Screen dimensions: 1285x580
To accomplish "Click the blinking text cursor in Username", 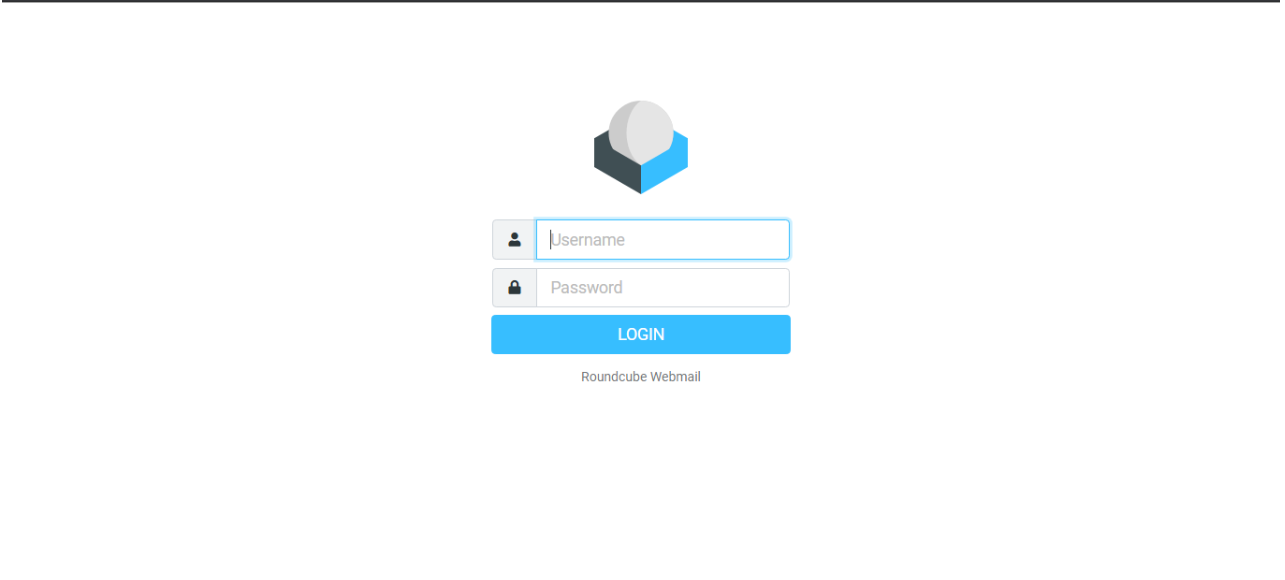I will pyautogui.click(x=551, y=240).
